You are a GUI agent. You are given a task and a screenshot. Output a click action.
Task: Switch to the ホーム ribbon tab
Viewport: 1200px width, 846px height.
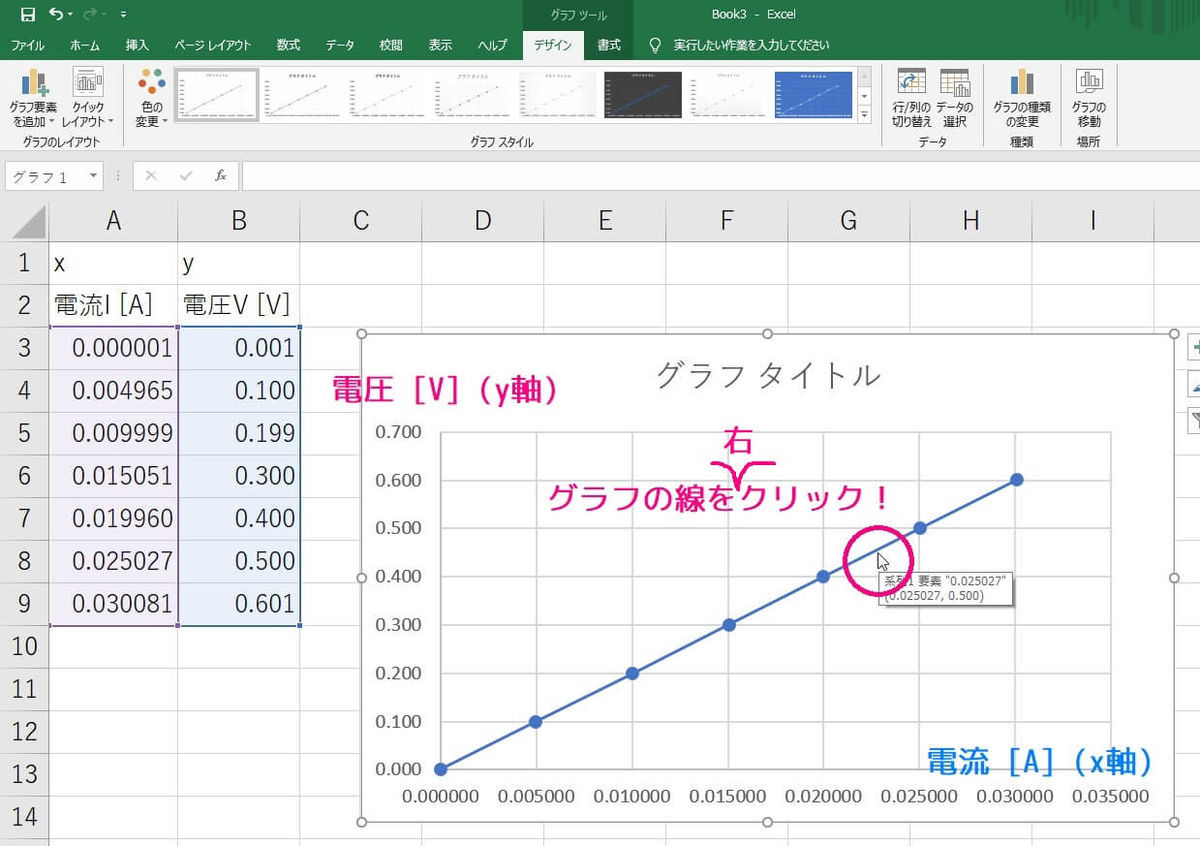click(84, 45)
